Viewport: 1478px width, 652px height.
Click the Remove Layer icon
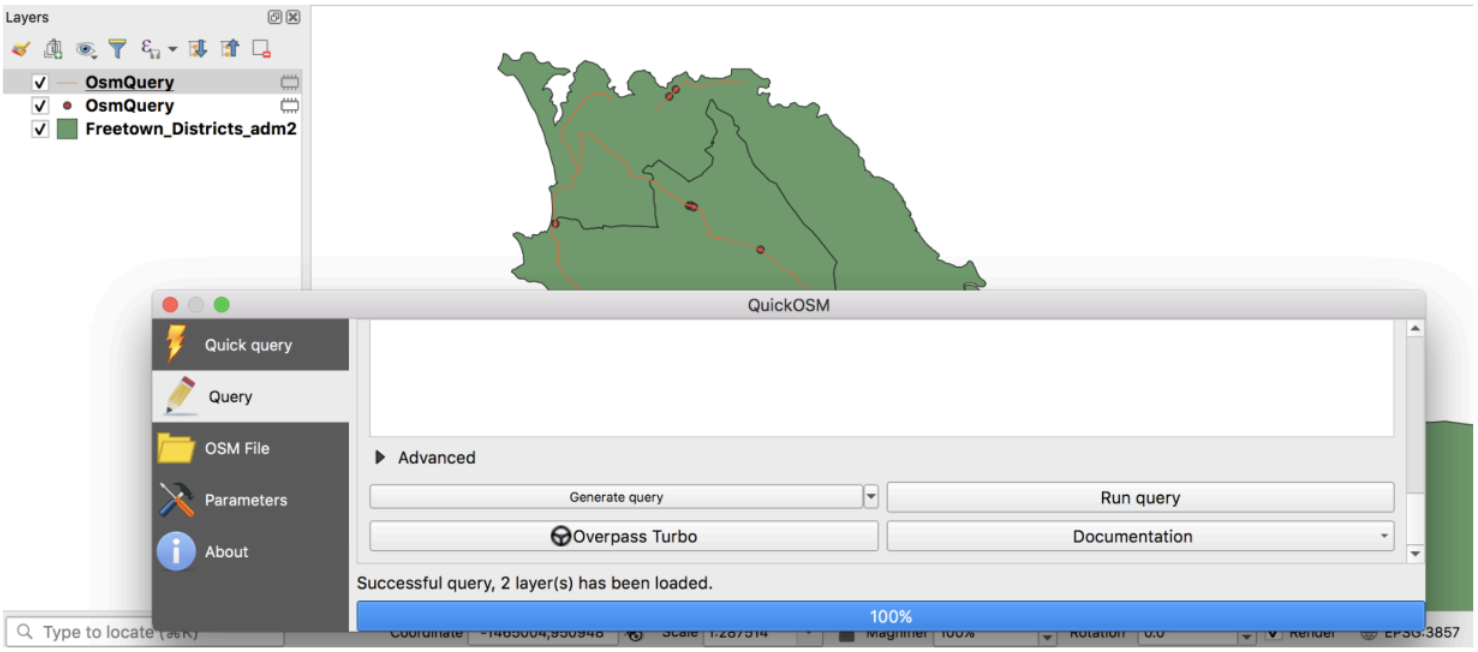(x=262, y=49)
